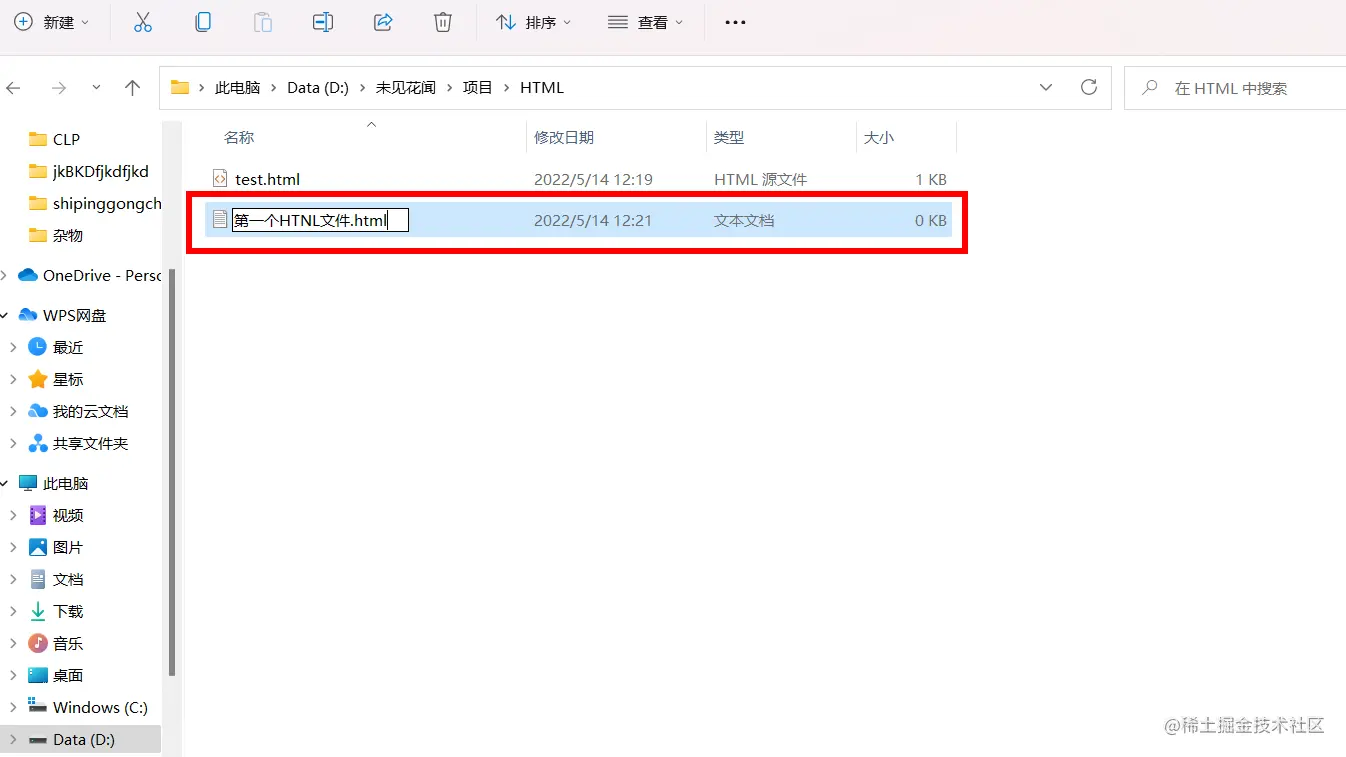
Task: Open the CLP folder in sidebar
Action: point(66,139)
